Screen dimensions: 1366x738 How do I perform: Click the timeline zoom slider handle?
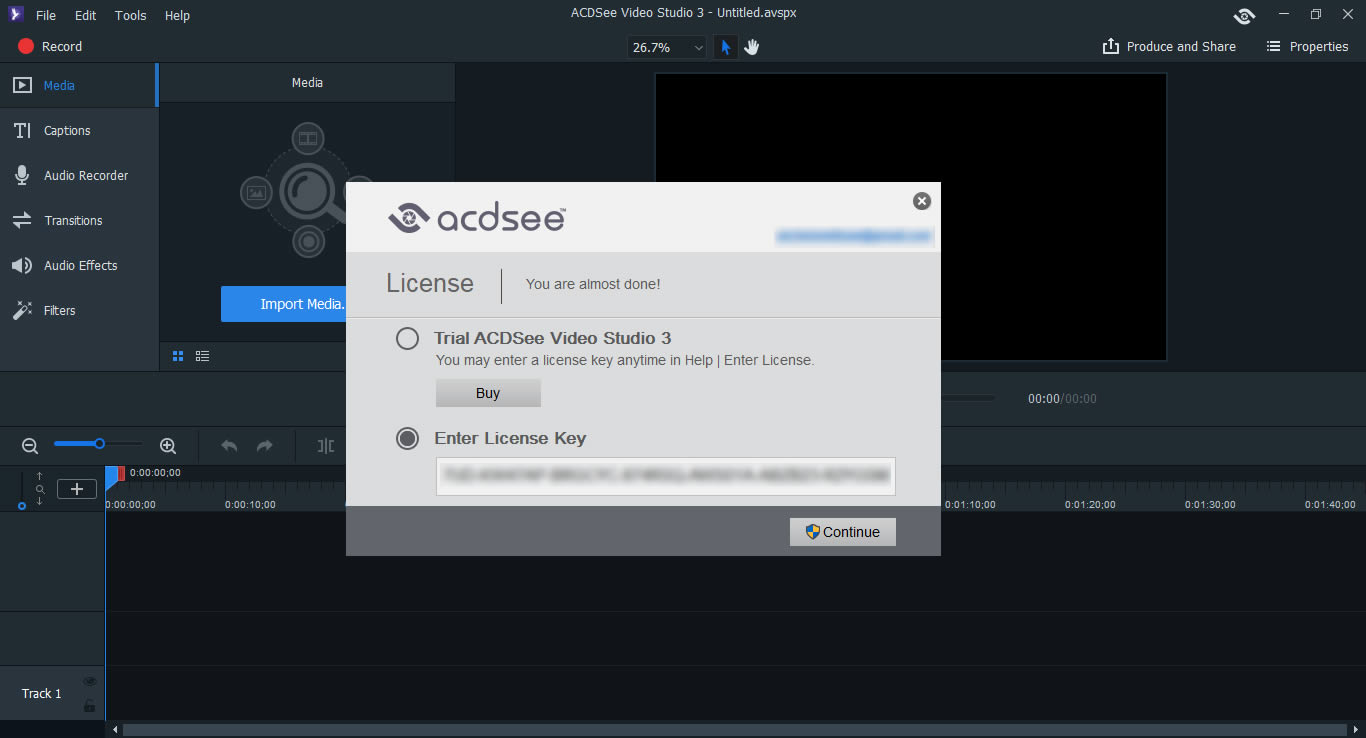100,444
